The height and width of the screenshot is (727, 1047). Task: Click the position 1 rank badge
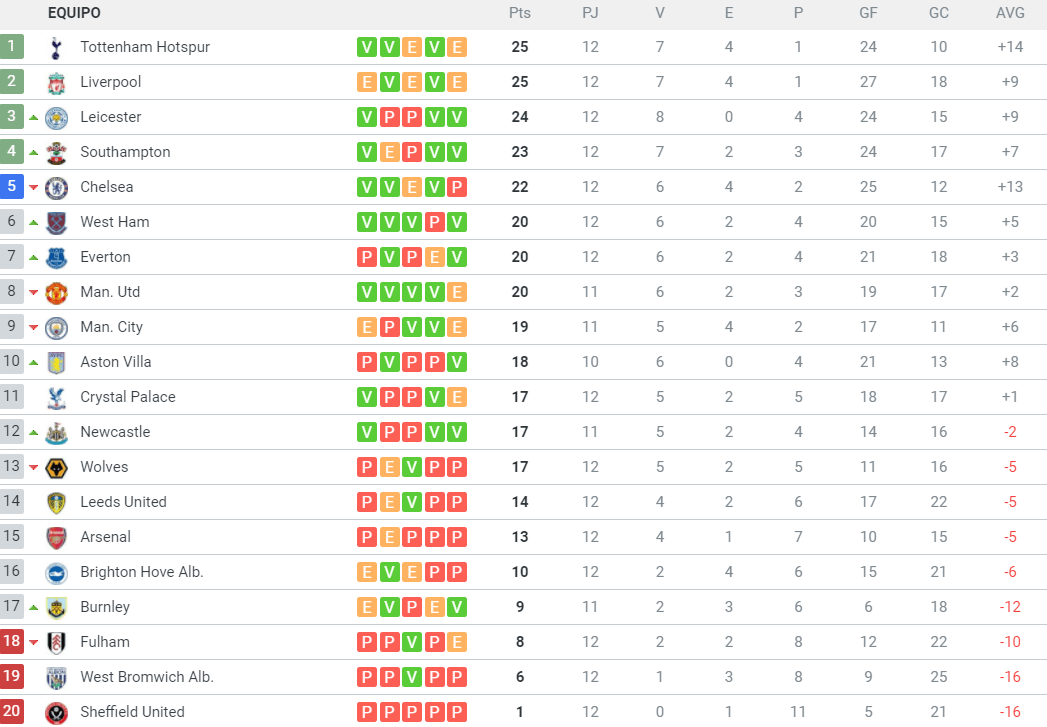click(12, 47)
